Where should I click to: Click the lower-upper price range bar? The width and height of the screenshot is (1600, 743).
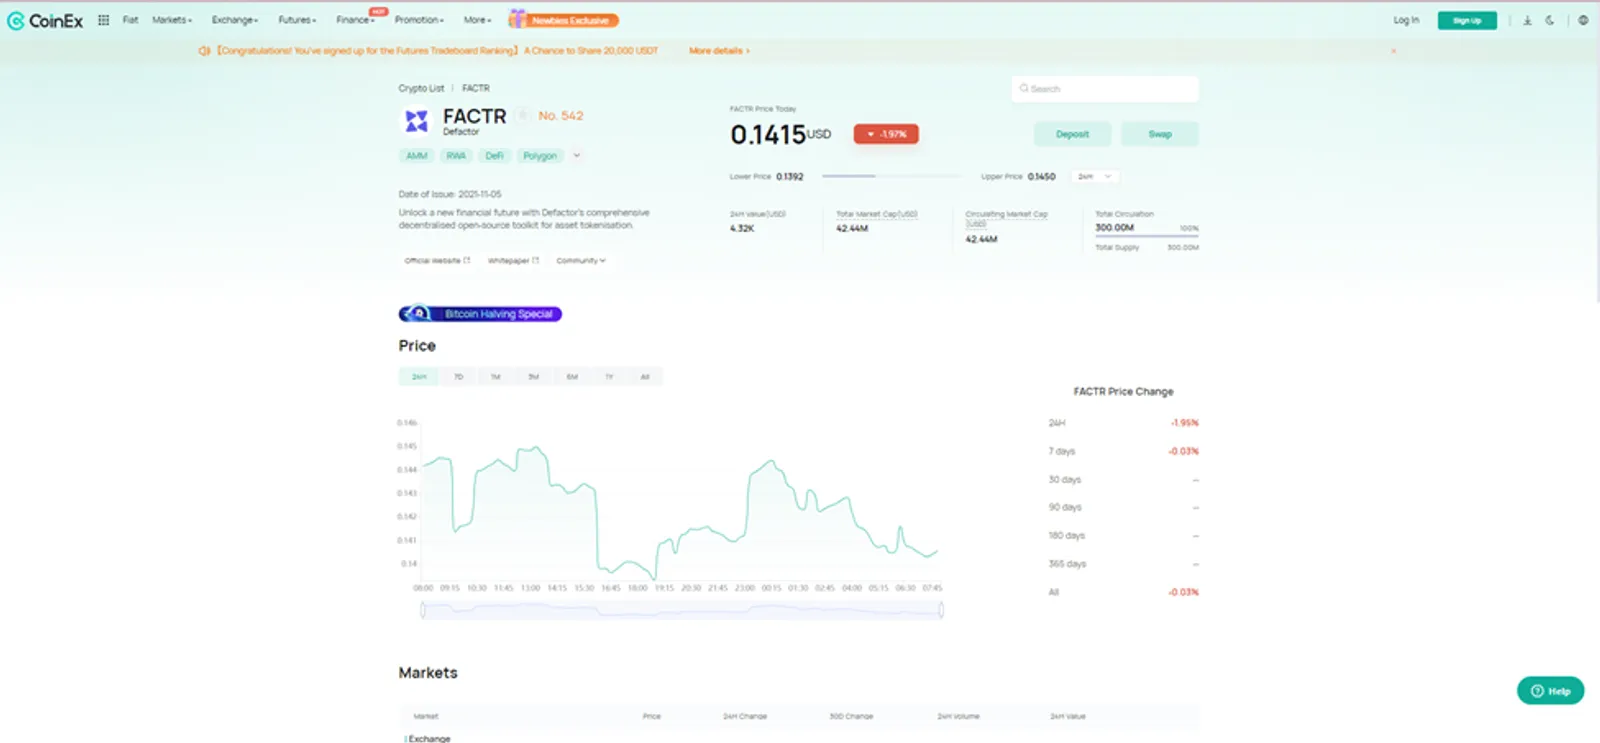[x=893, y=177]
